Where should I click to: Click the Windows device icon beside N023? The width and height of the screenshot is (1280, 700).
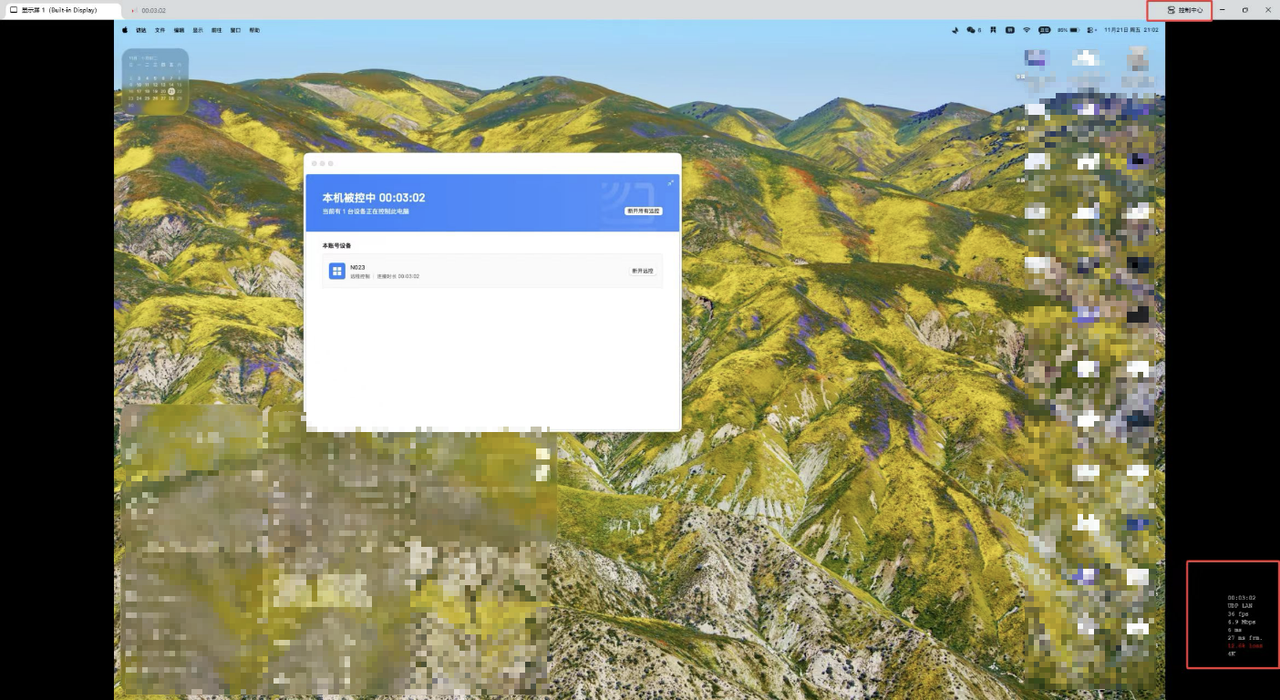coord(337,271)
